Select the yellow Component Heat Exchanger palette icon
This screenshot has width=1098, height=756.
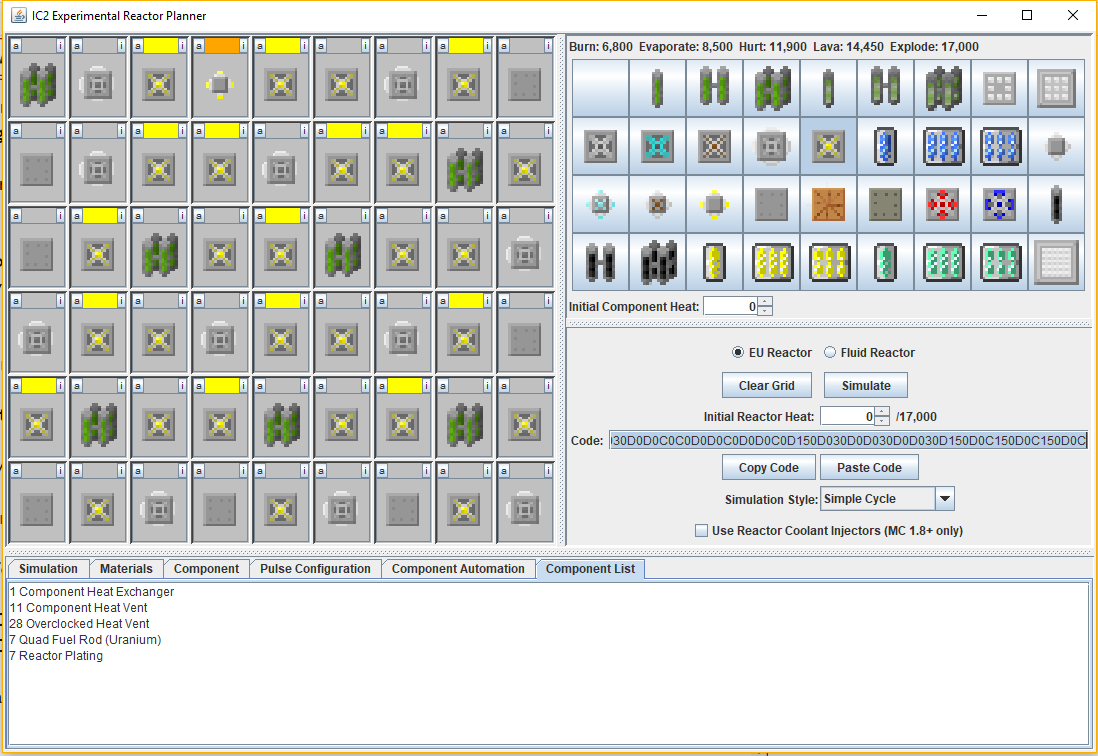coord(714,204)
